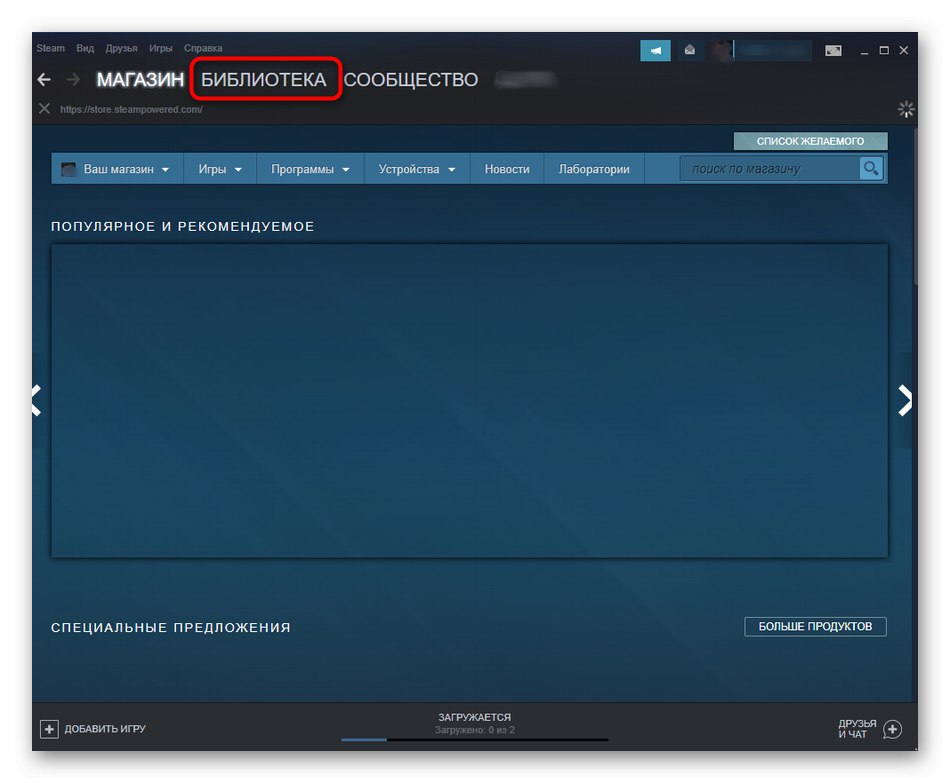The height and width of the screenshot is (783, 950).
Task: Click the store URL address text
Action: 131,109
